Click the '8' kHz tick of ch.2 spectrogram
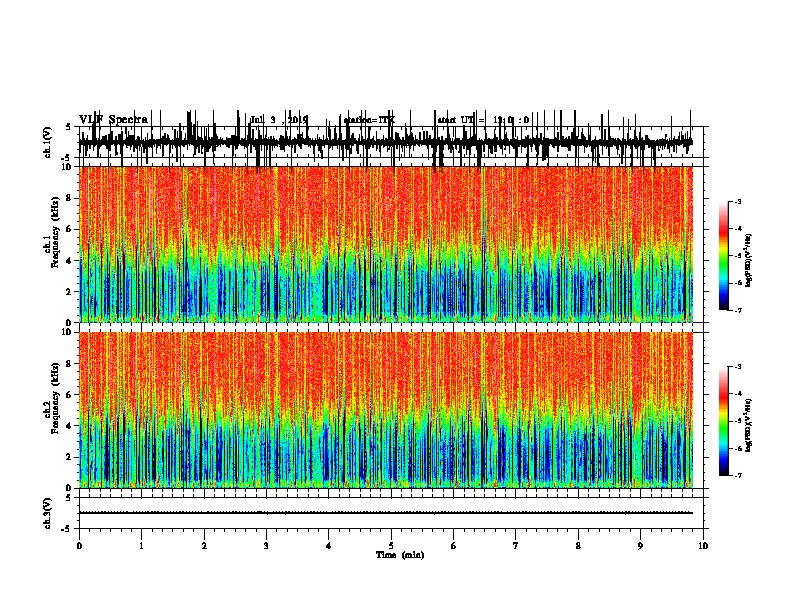The image size is (792, 612). tap(69, 364)
